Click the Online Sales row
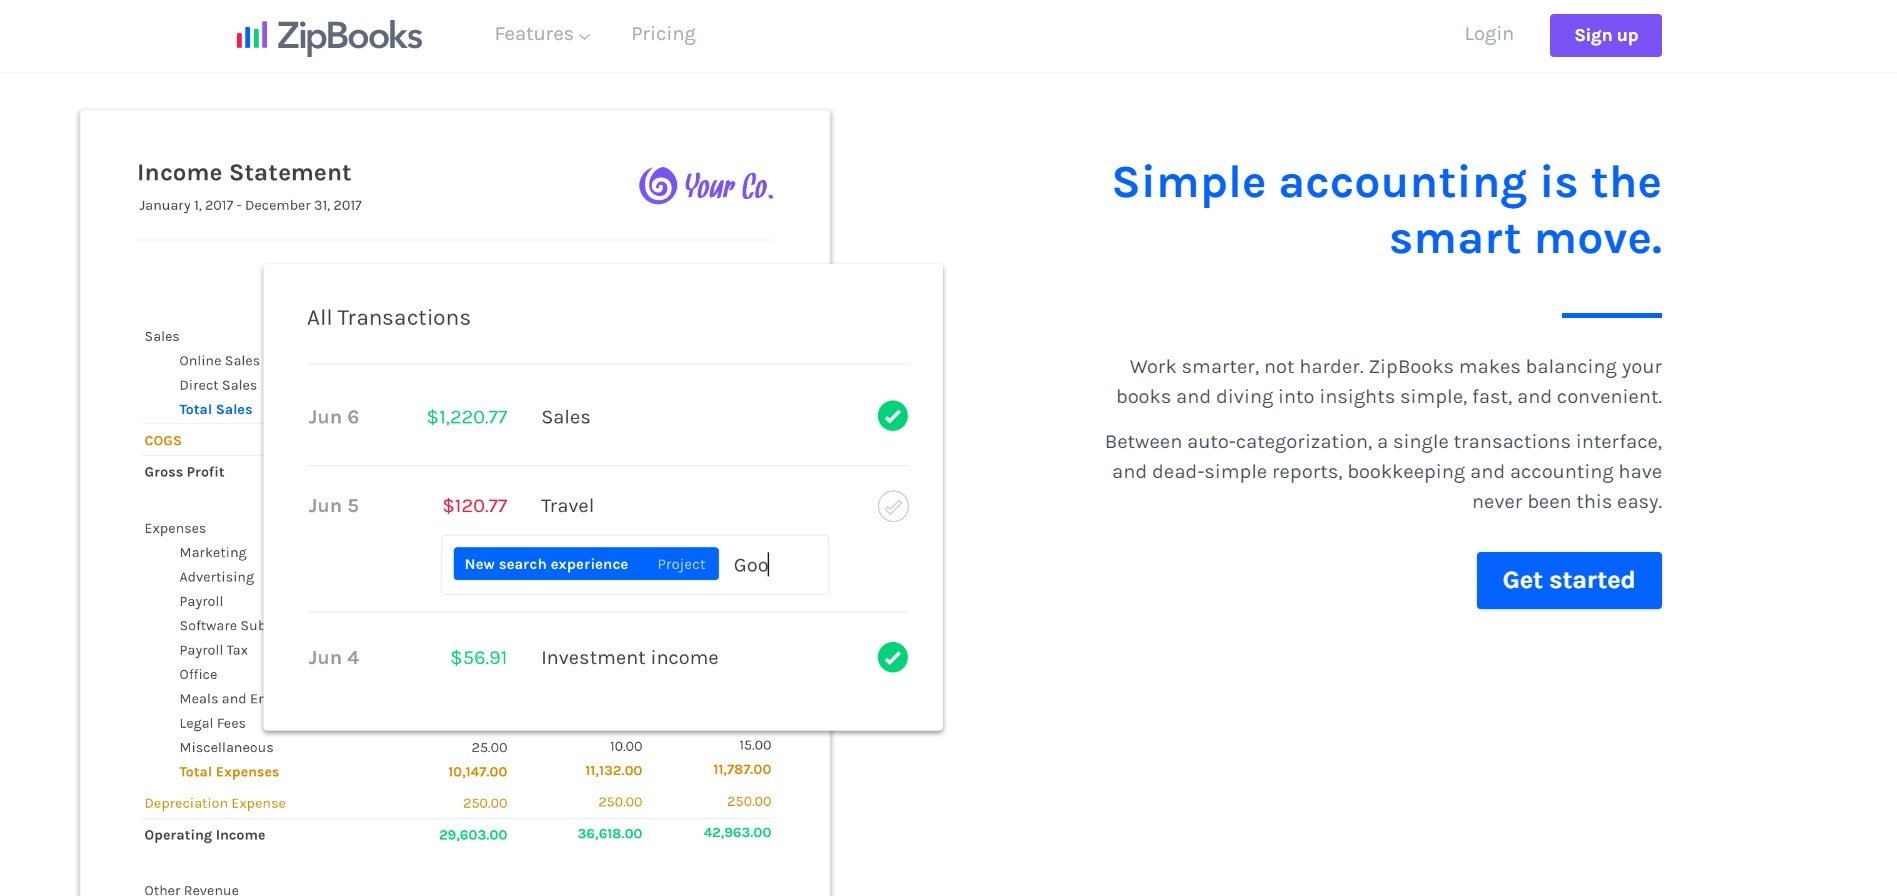The width and height of the screenshot is (1897, 896). point(219,361)
